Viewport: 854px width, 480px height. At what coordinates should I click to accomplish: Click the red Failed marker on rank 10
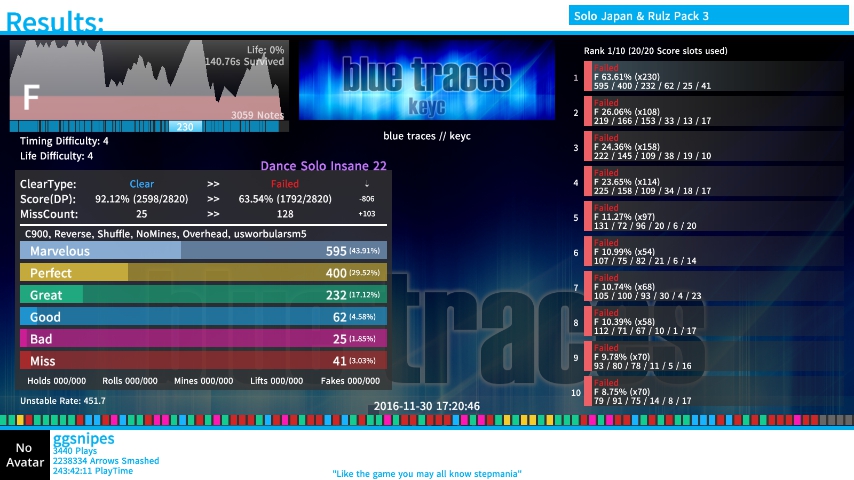point(588,392)
